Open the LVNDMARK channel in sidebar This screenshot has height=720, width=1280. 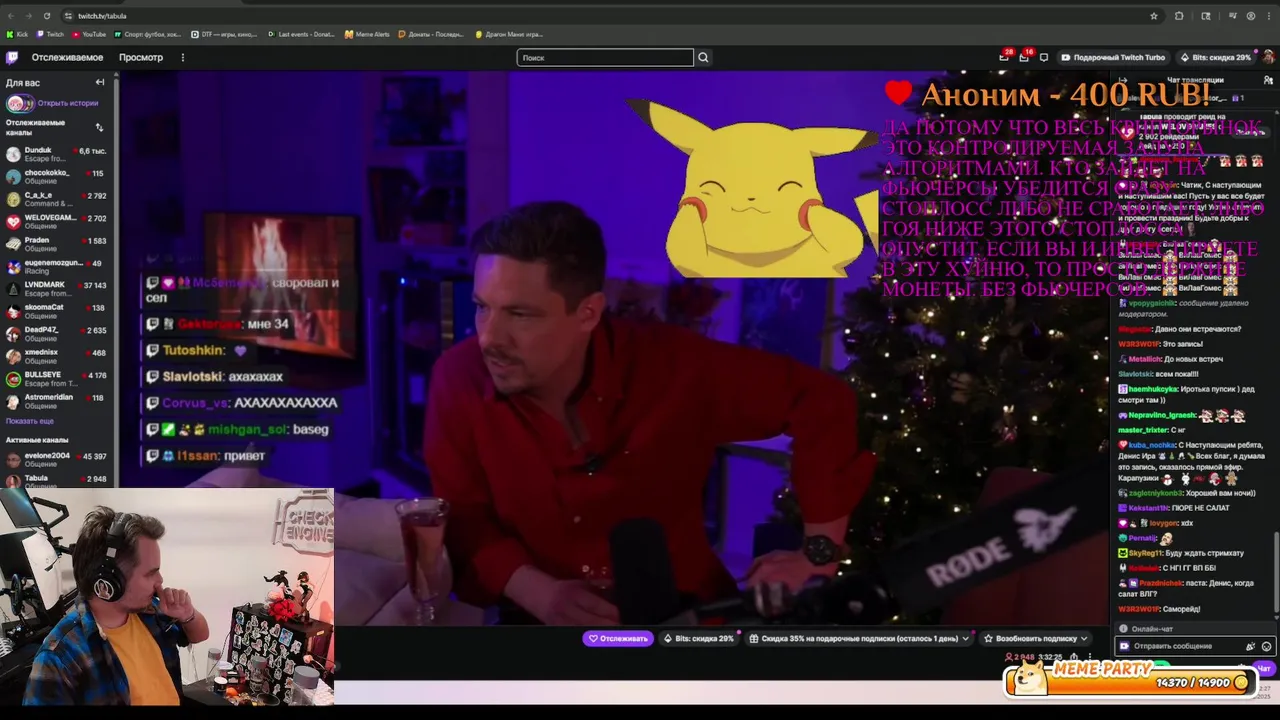pos(57,289)
